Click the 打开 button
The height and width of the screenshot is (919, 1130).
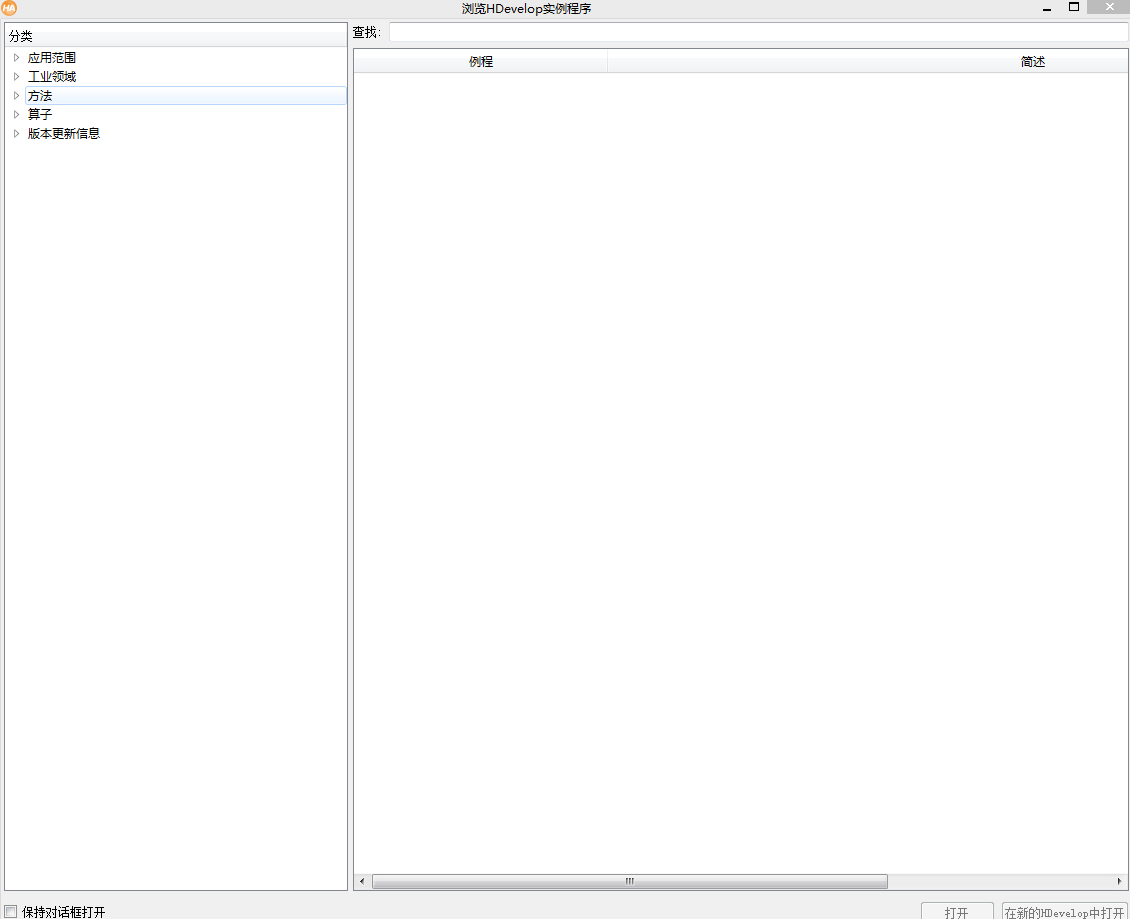[957, 911]
